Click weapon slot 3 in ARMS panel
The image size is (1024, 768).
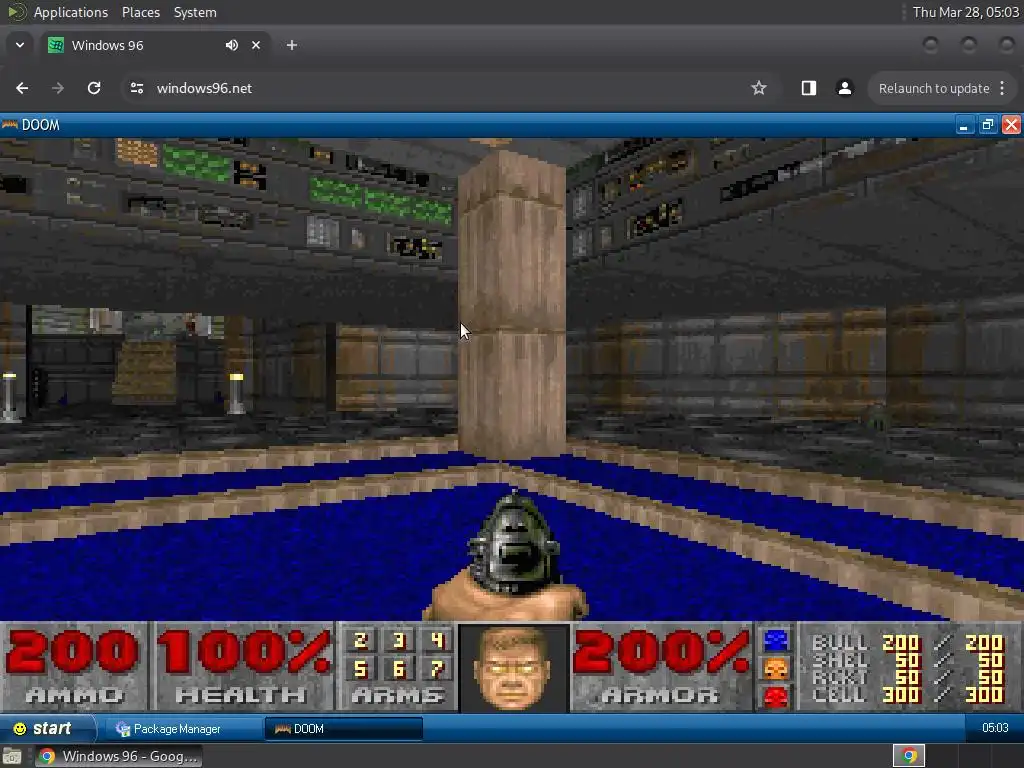click(x=399, y=641)
